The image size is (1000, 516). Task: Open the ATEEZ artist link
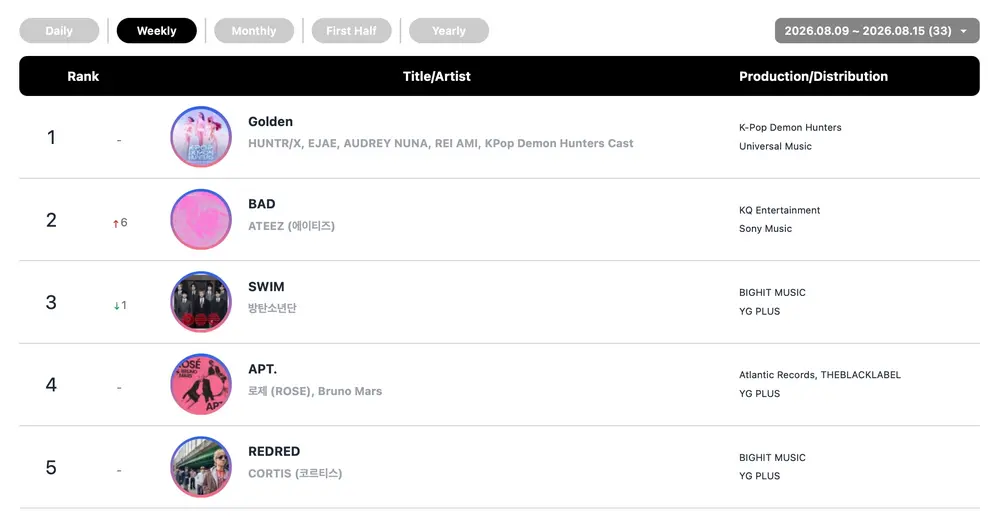click(x=291, y=226)
